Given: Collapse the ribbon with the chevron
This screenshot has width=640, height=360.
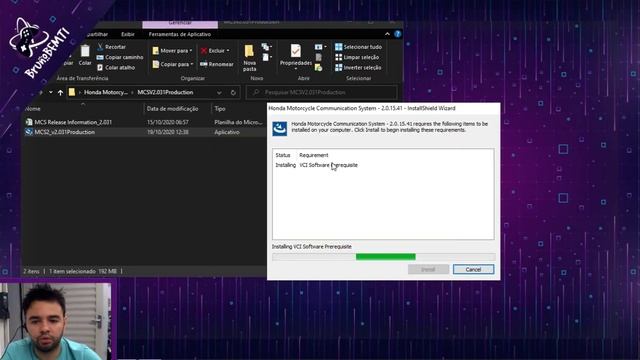Looking at the screenshot, I should (387, 34).
